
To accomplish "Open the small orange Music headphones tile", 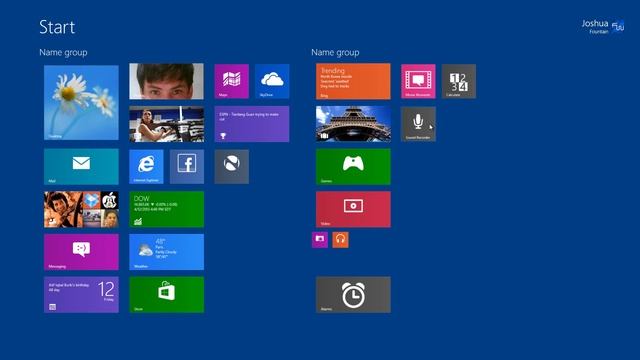I will coord(340,240).
